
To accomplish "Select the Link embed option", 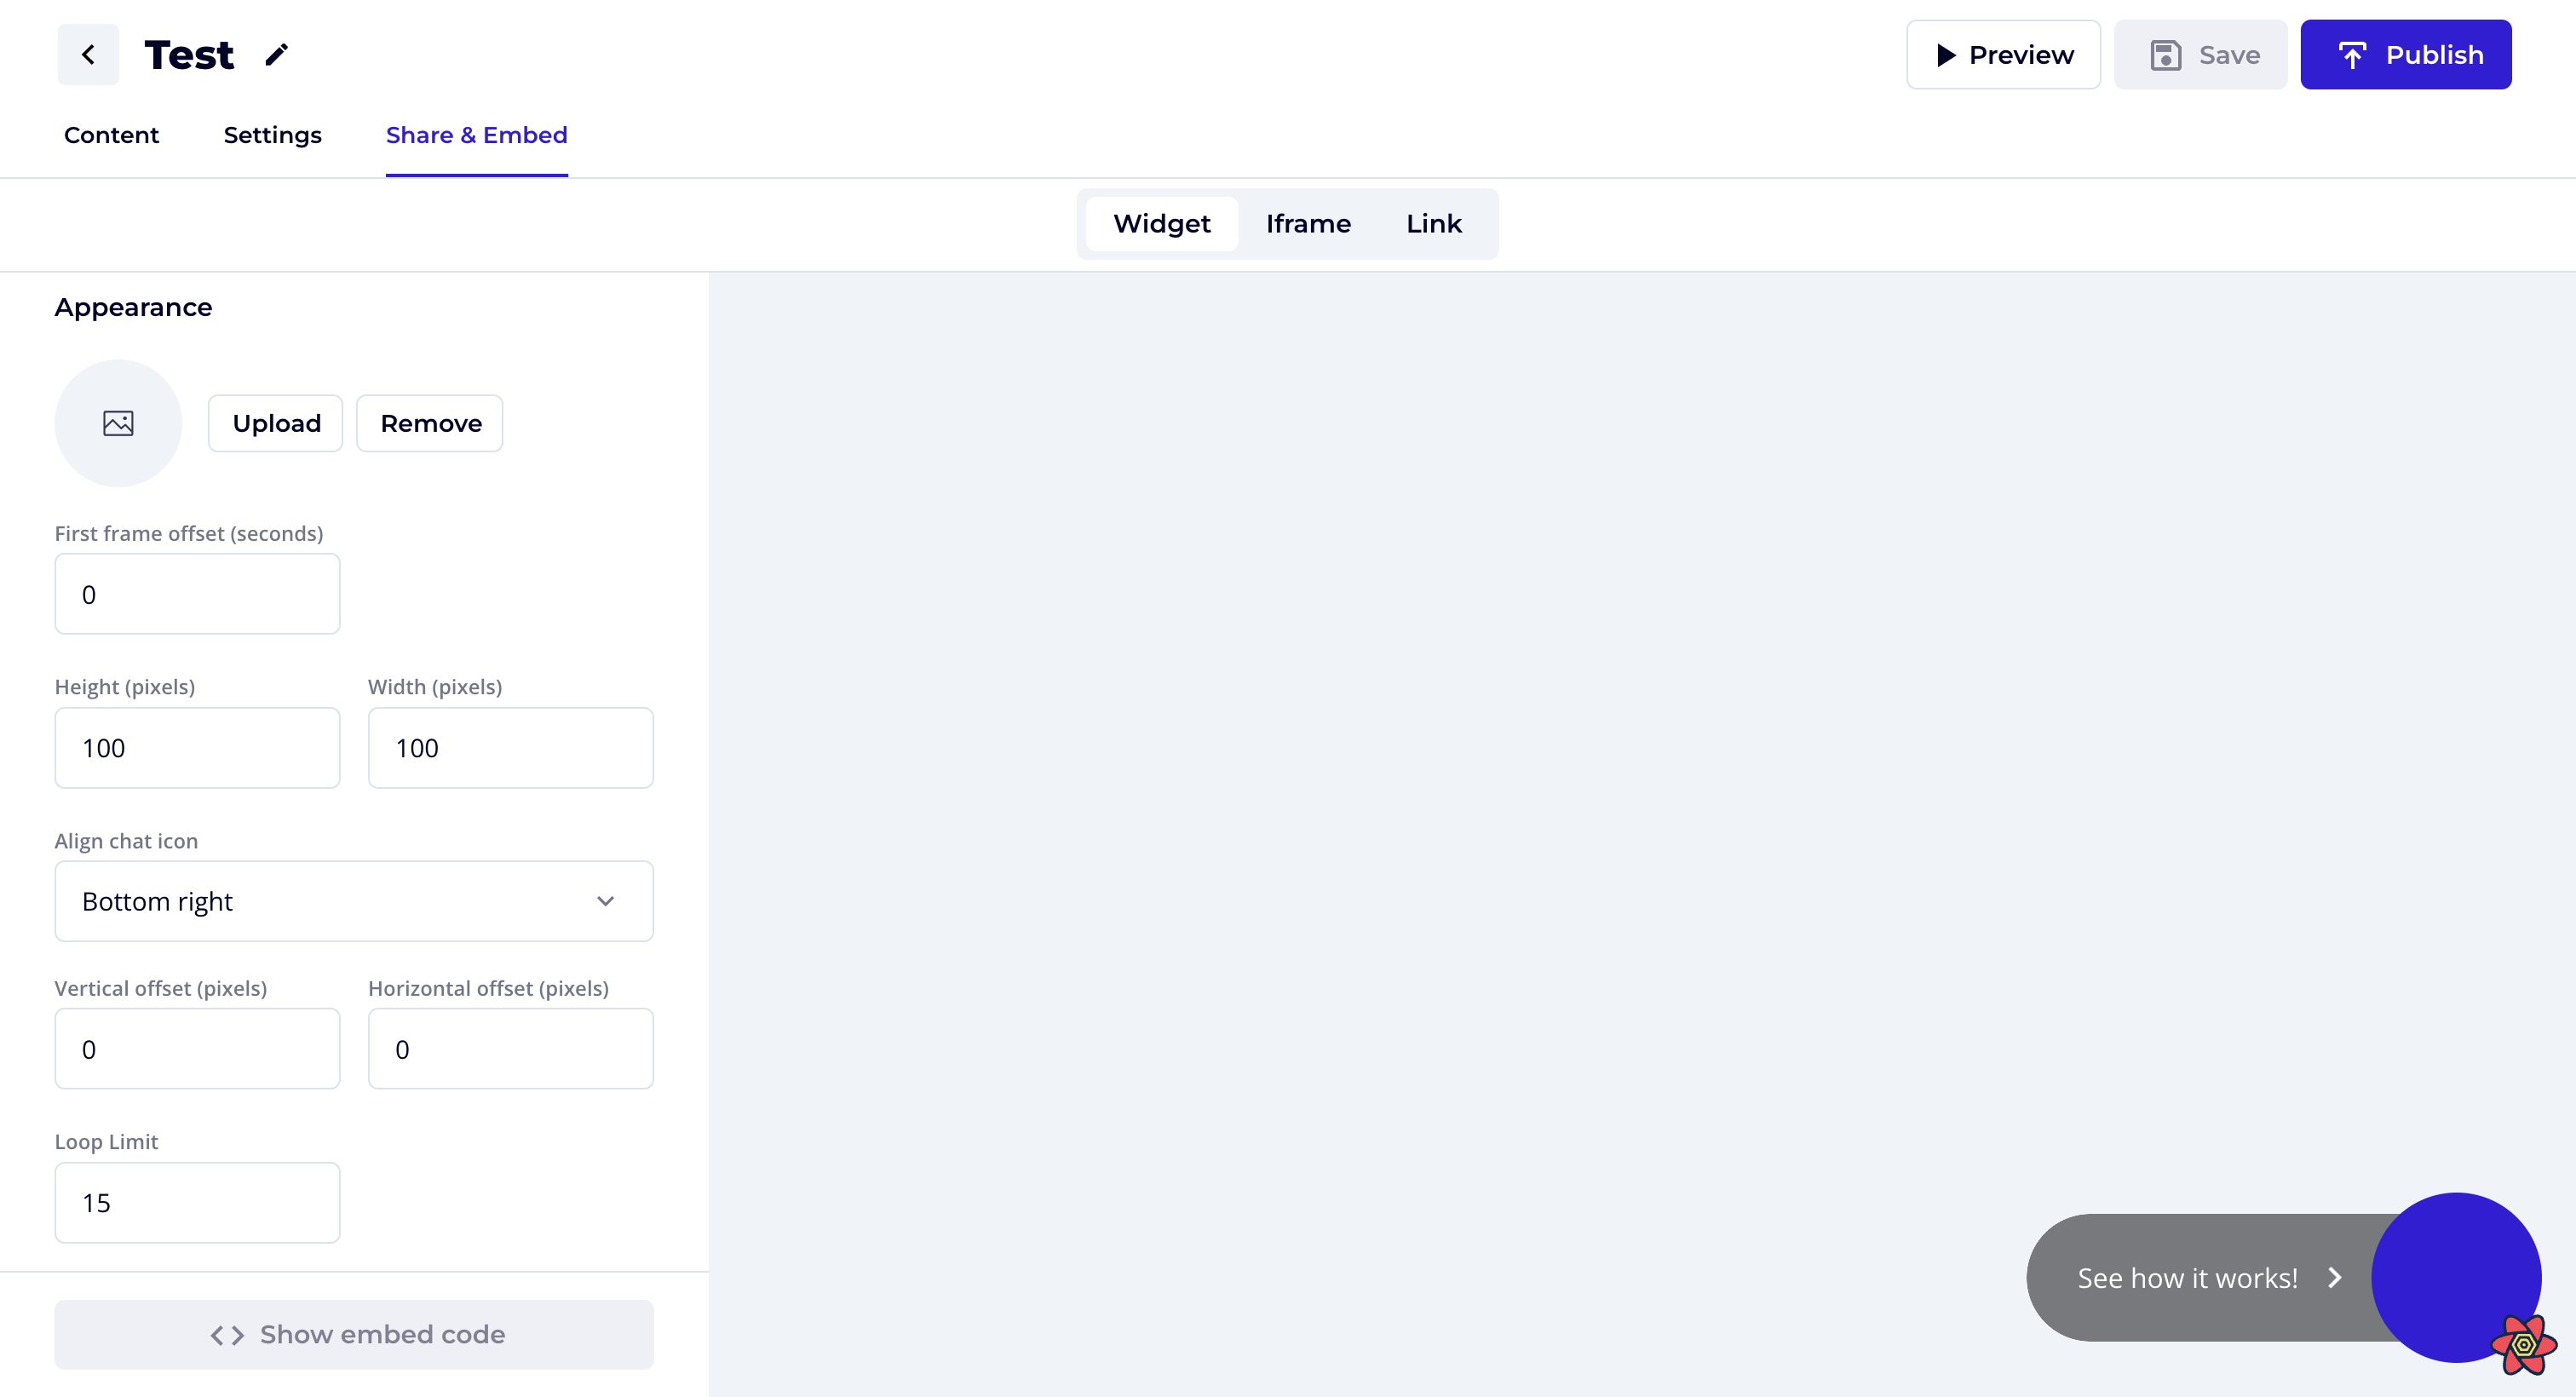I will [1433, 224].
